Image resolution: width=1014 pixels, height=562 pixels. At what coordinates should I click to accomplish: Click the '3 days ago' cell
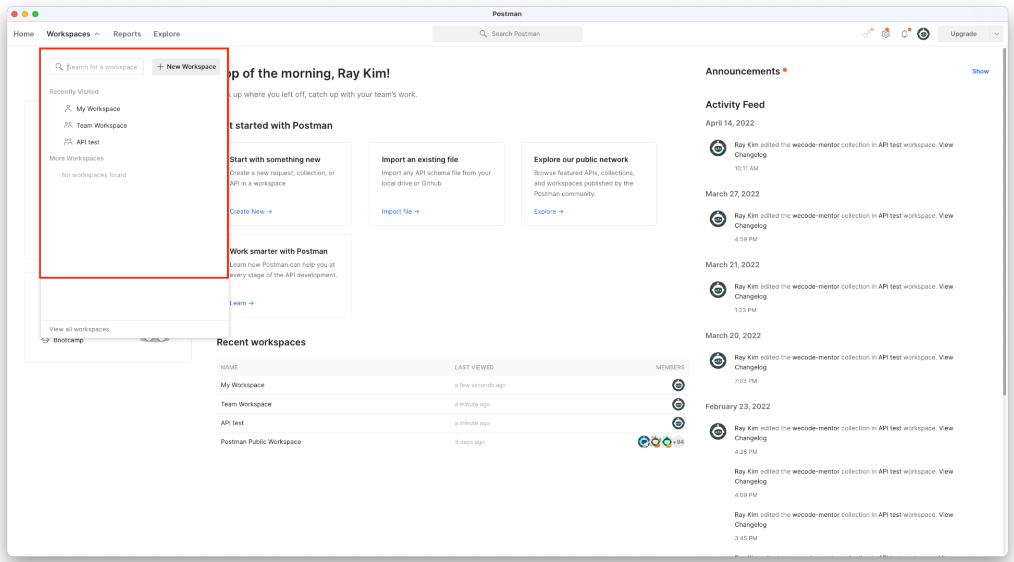click(x=469, y=442)
